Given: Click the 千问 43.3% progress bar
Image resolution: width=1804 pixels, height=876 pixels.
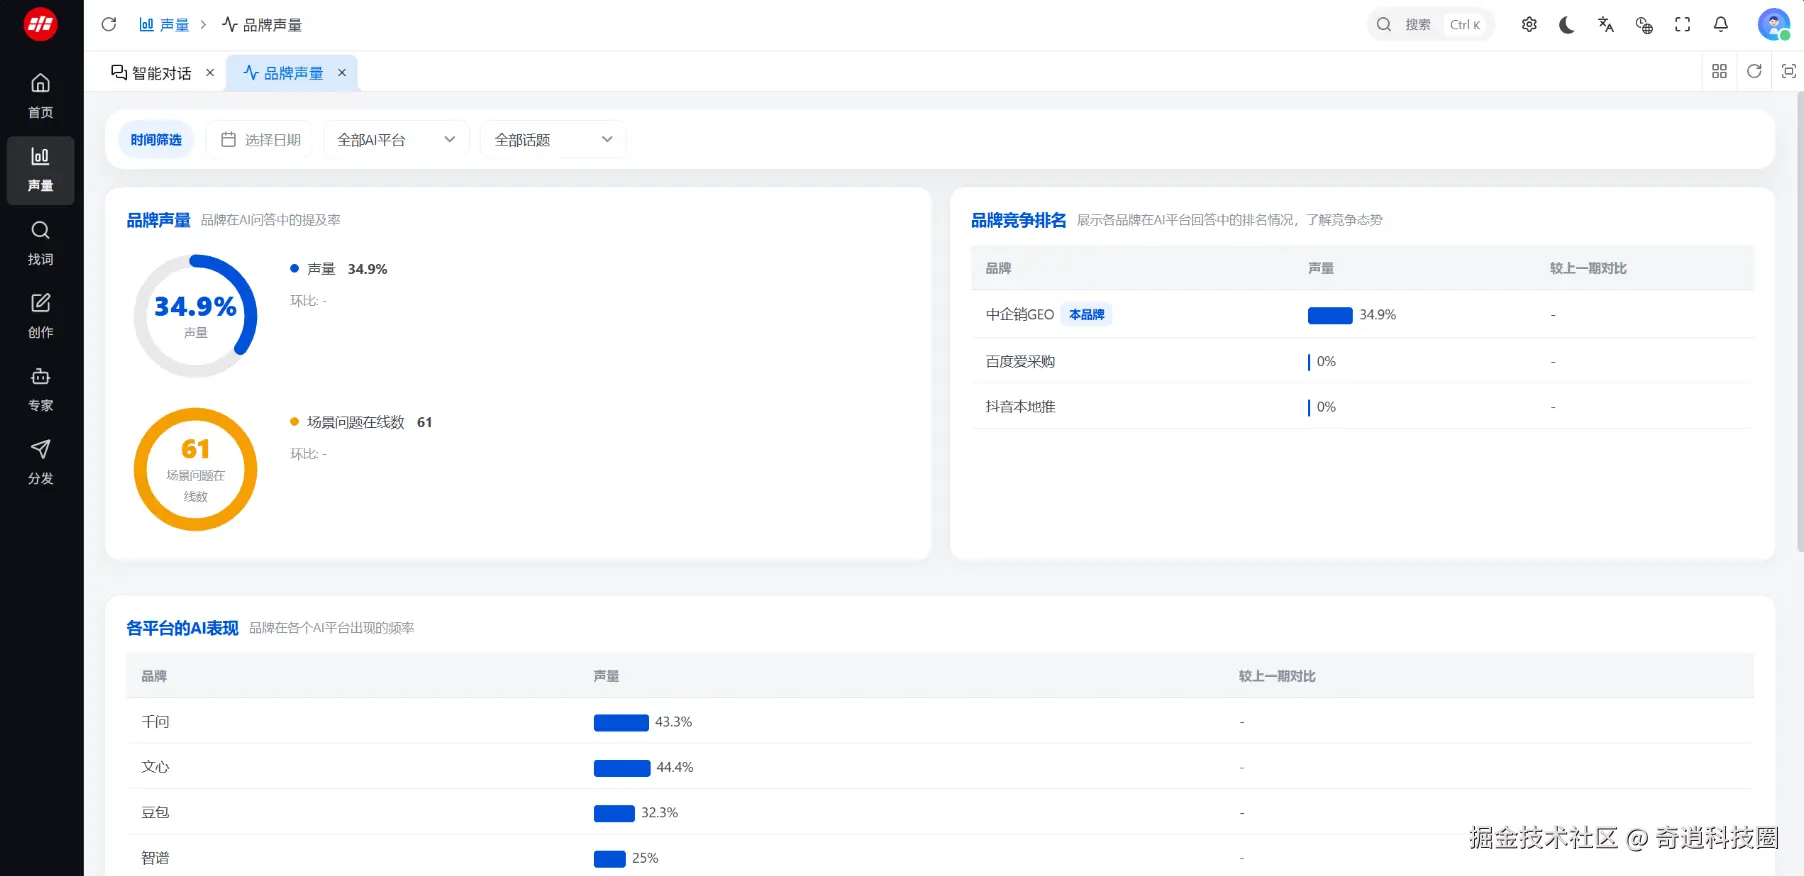Looking at the screenshot, I should 621,723.
